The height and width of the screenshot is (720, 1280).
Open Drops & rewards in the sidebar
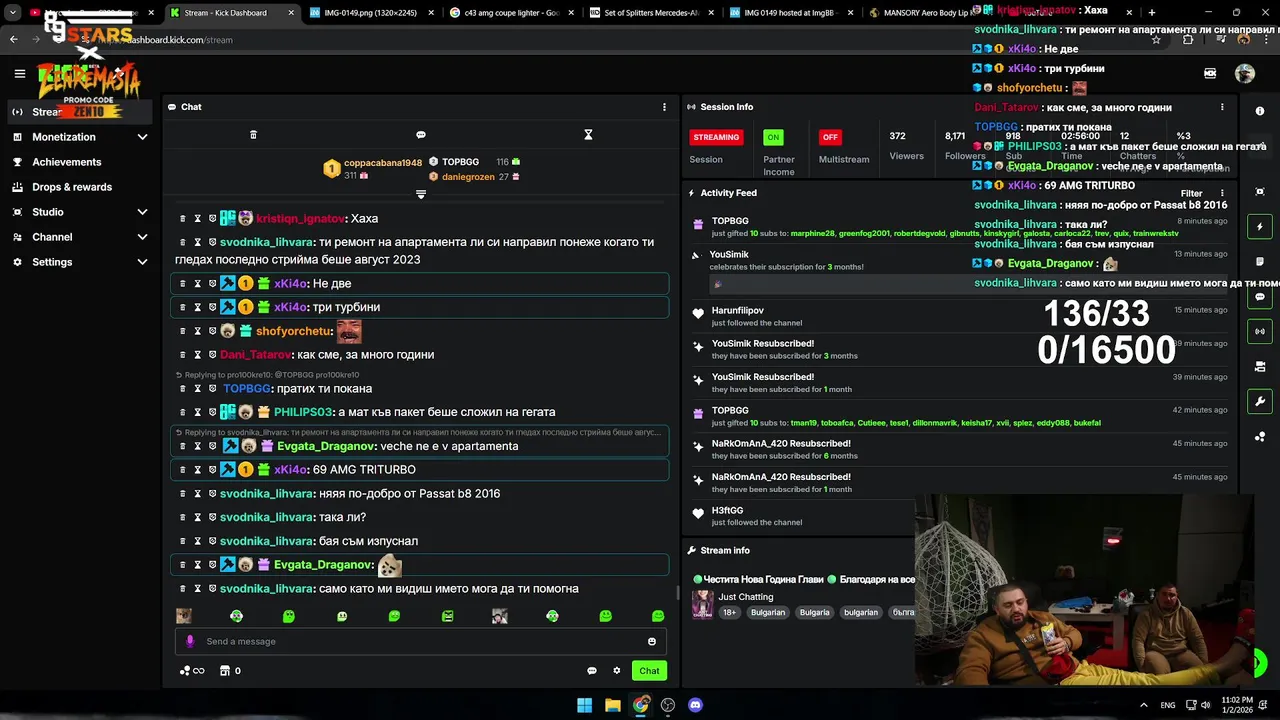point(80,187)
